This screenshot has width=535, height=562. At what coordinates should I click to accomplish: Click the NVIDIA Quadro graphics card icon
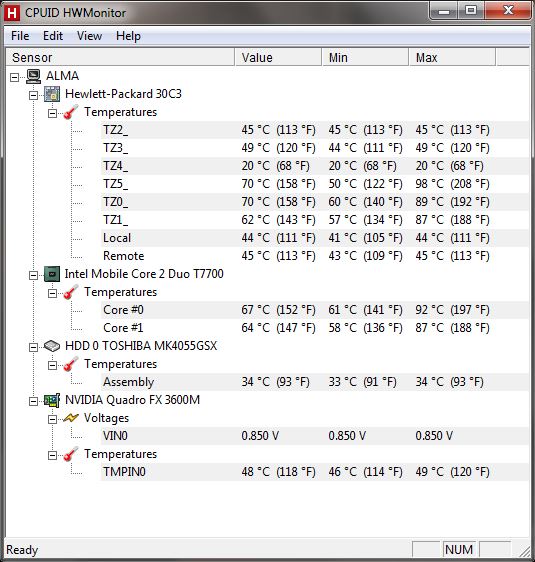click(52, 400)
